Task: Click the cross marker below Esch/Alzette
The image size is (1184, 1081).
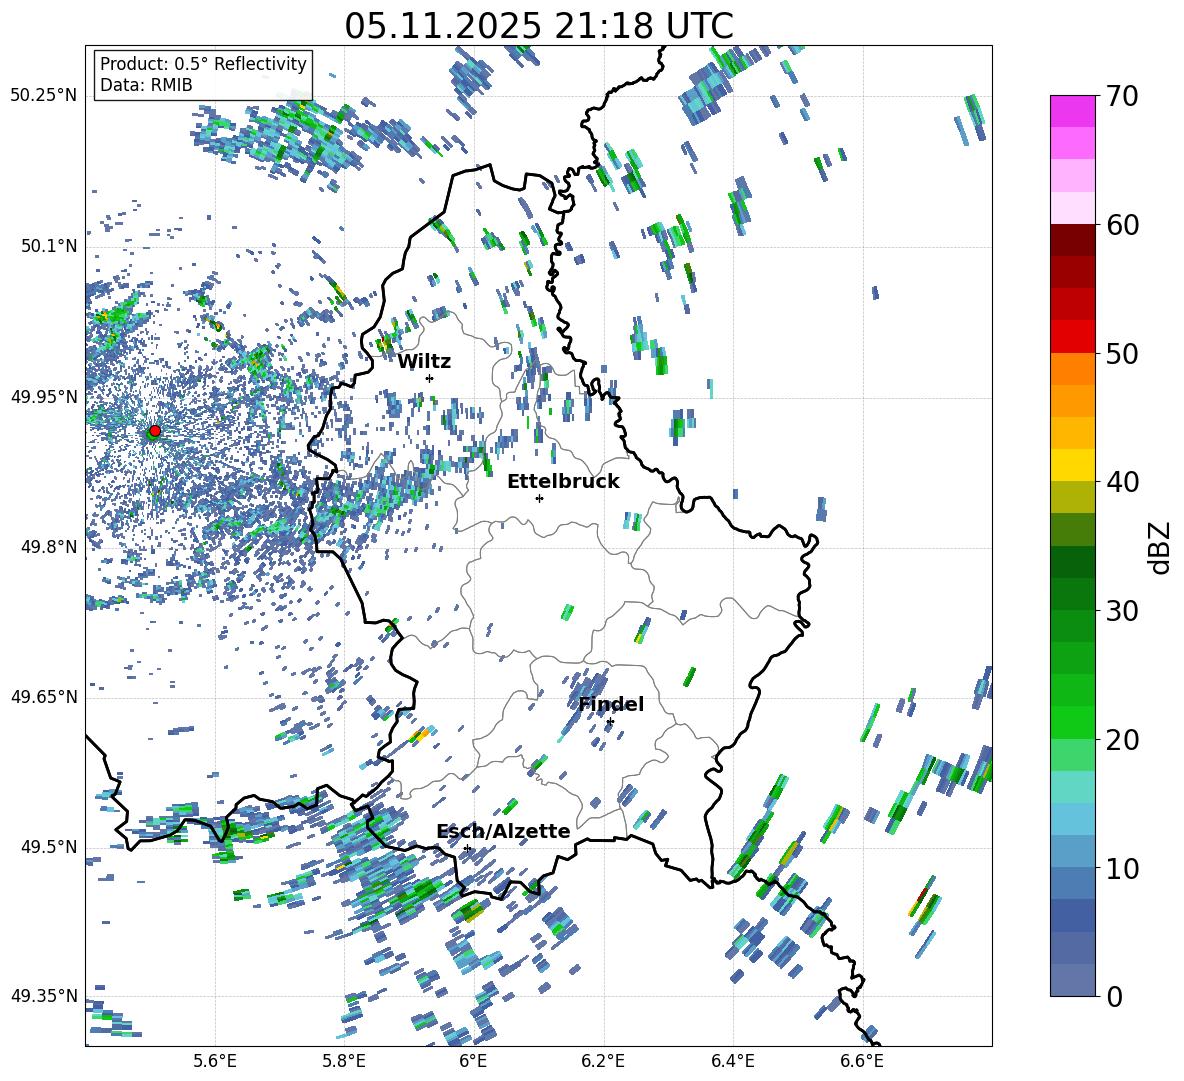Action: coord(467,848)
